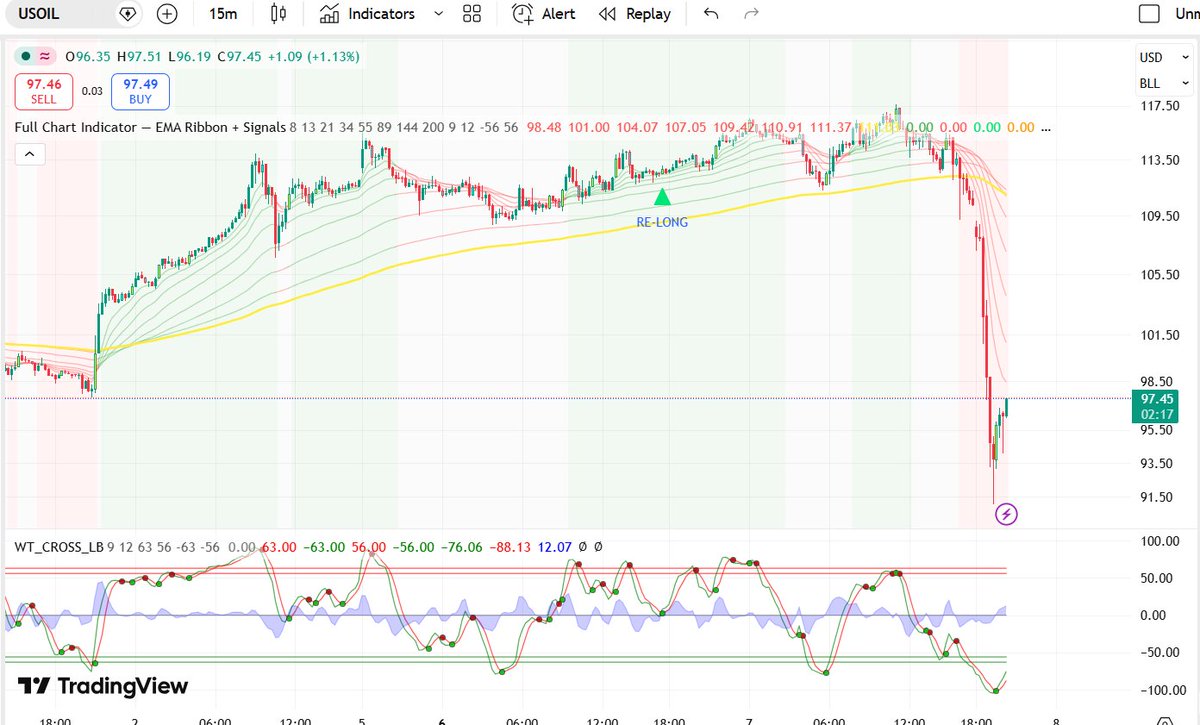Create an Alert
This screenshot has height=725, width=1200.
(x=544, y=14)
